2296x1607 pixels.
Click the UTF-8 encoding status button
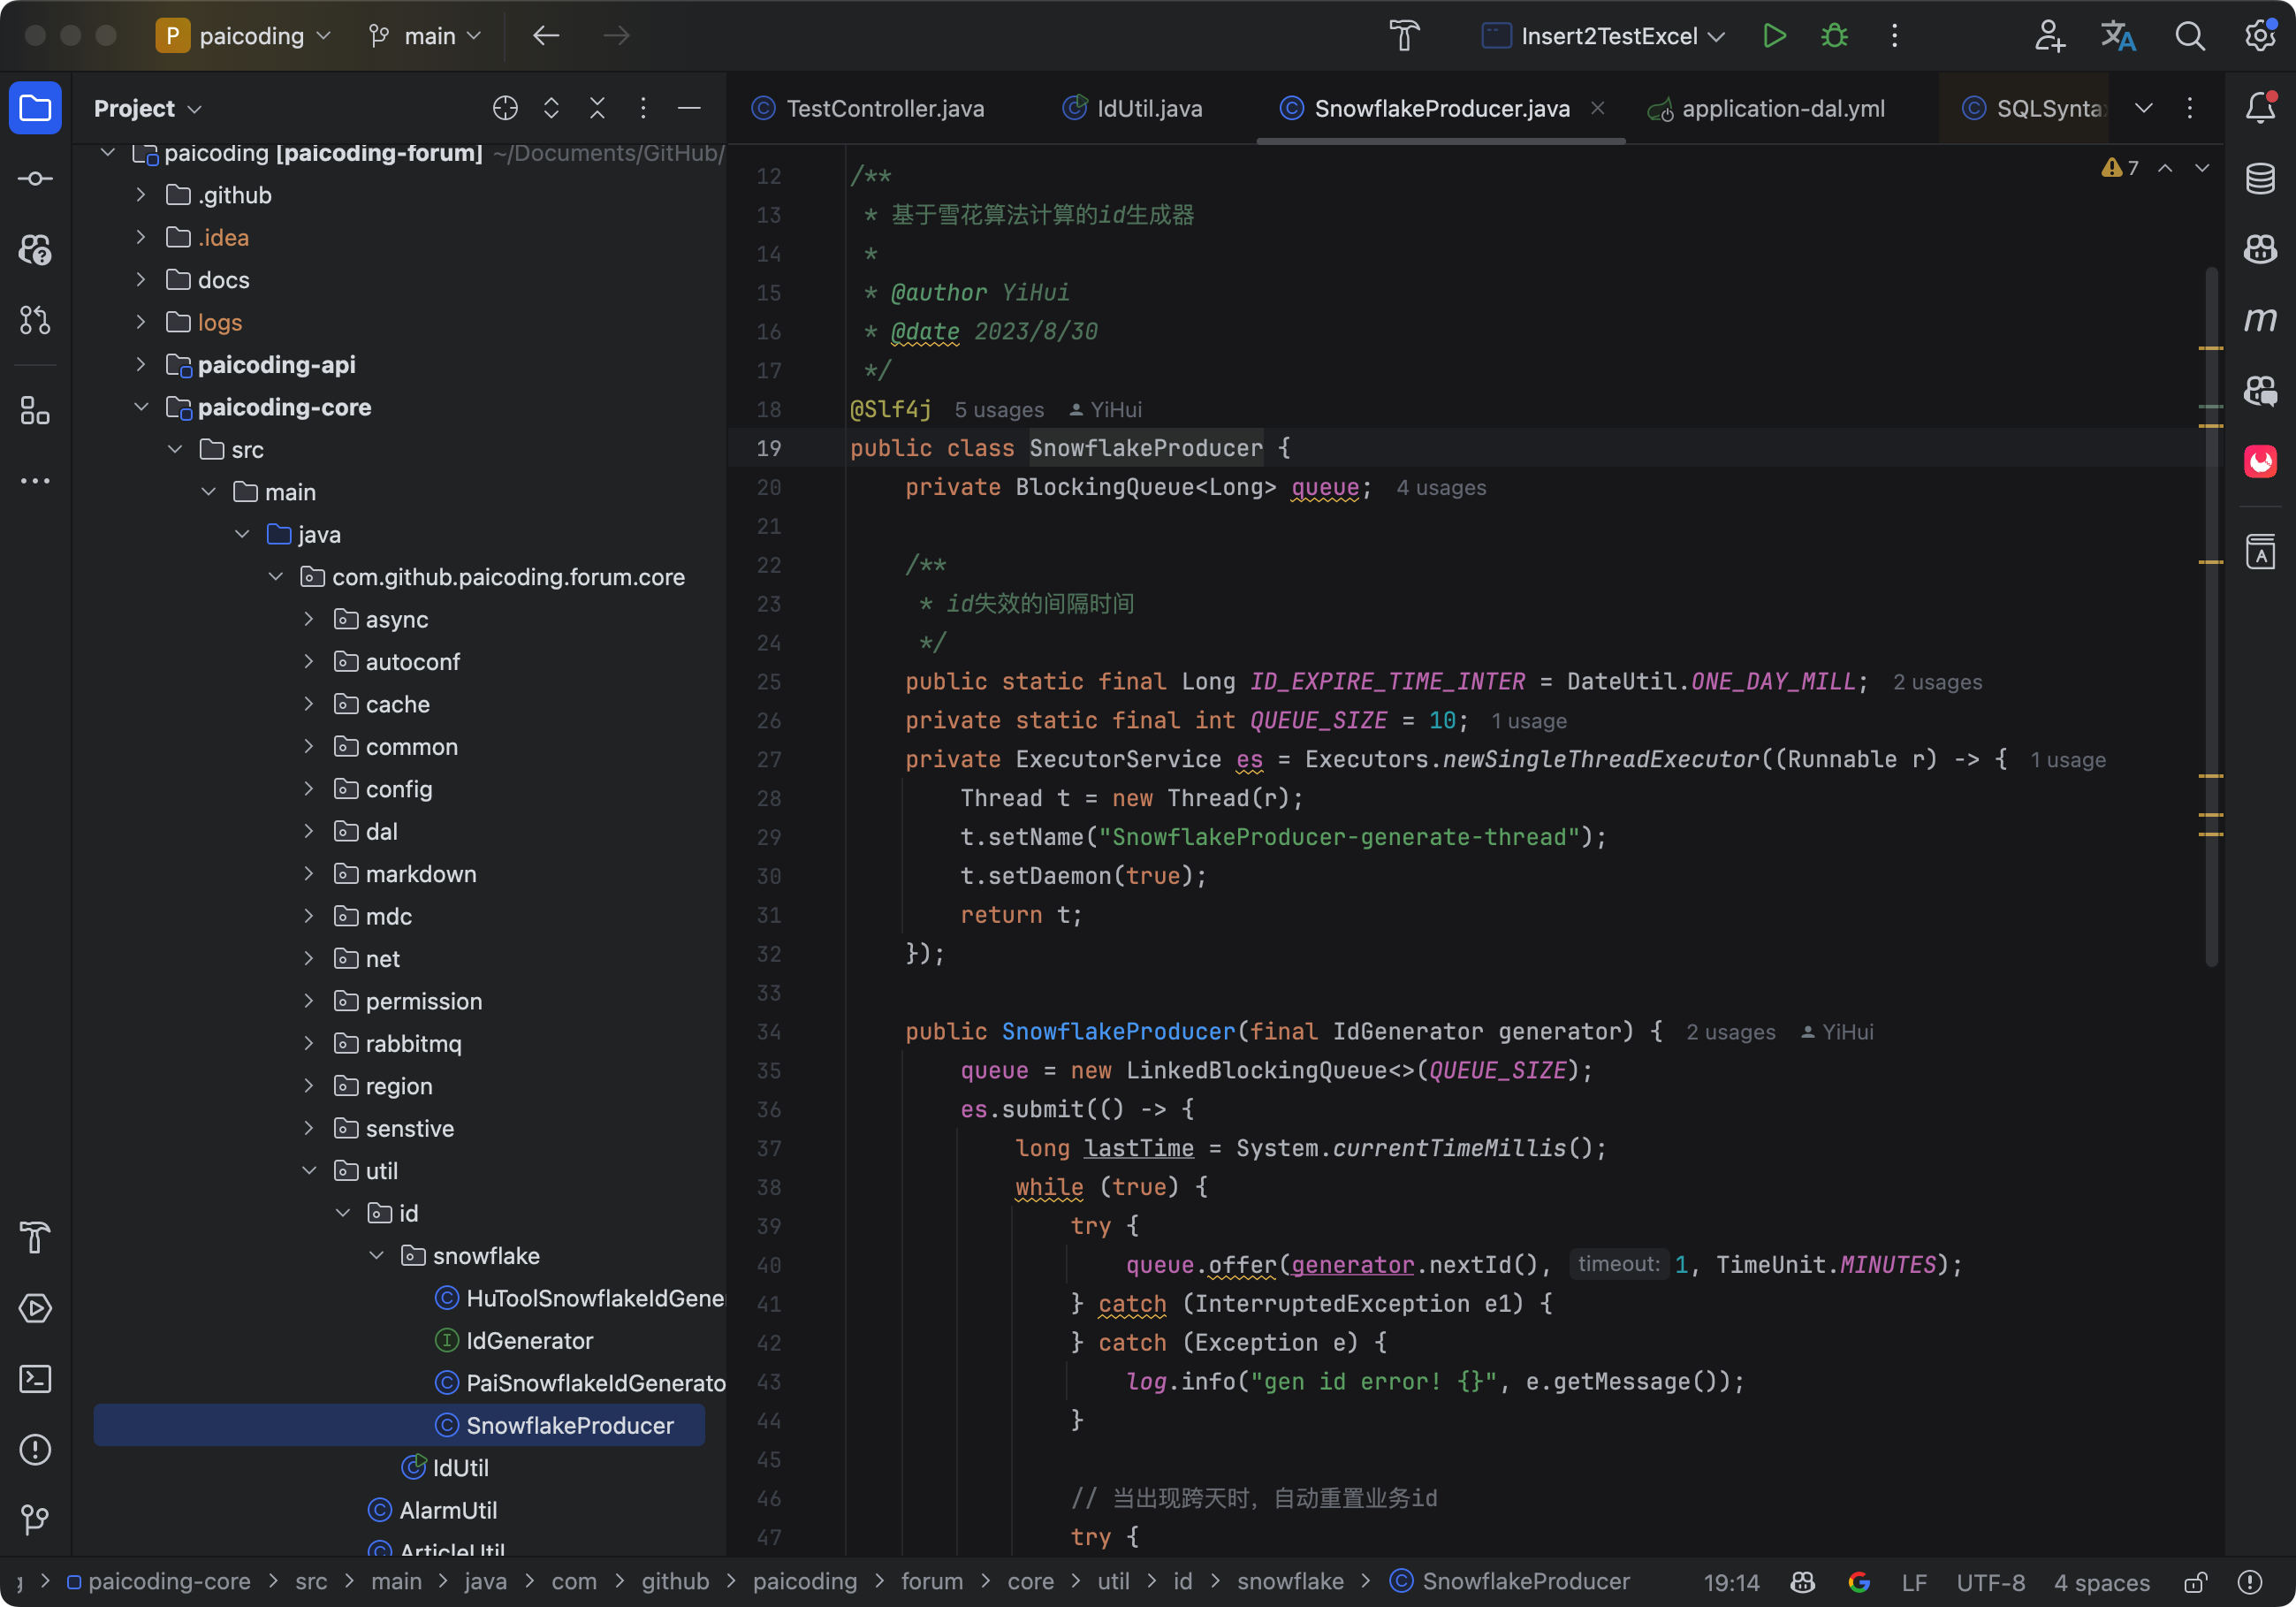click(1990, 1582)
